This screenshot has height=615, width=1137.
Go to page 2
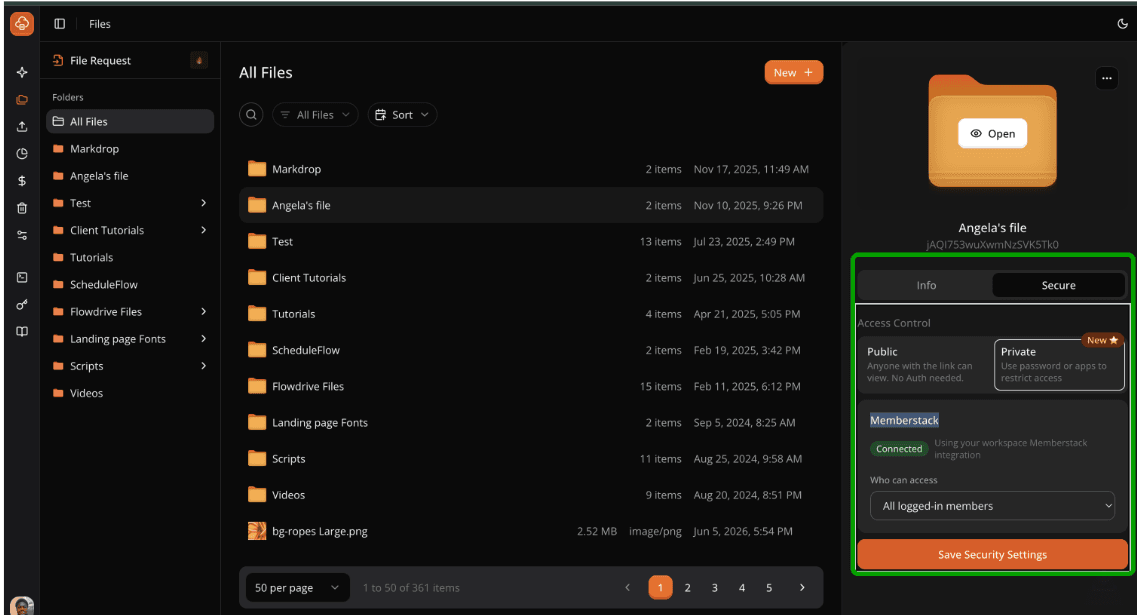tap(687, 587)
